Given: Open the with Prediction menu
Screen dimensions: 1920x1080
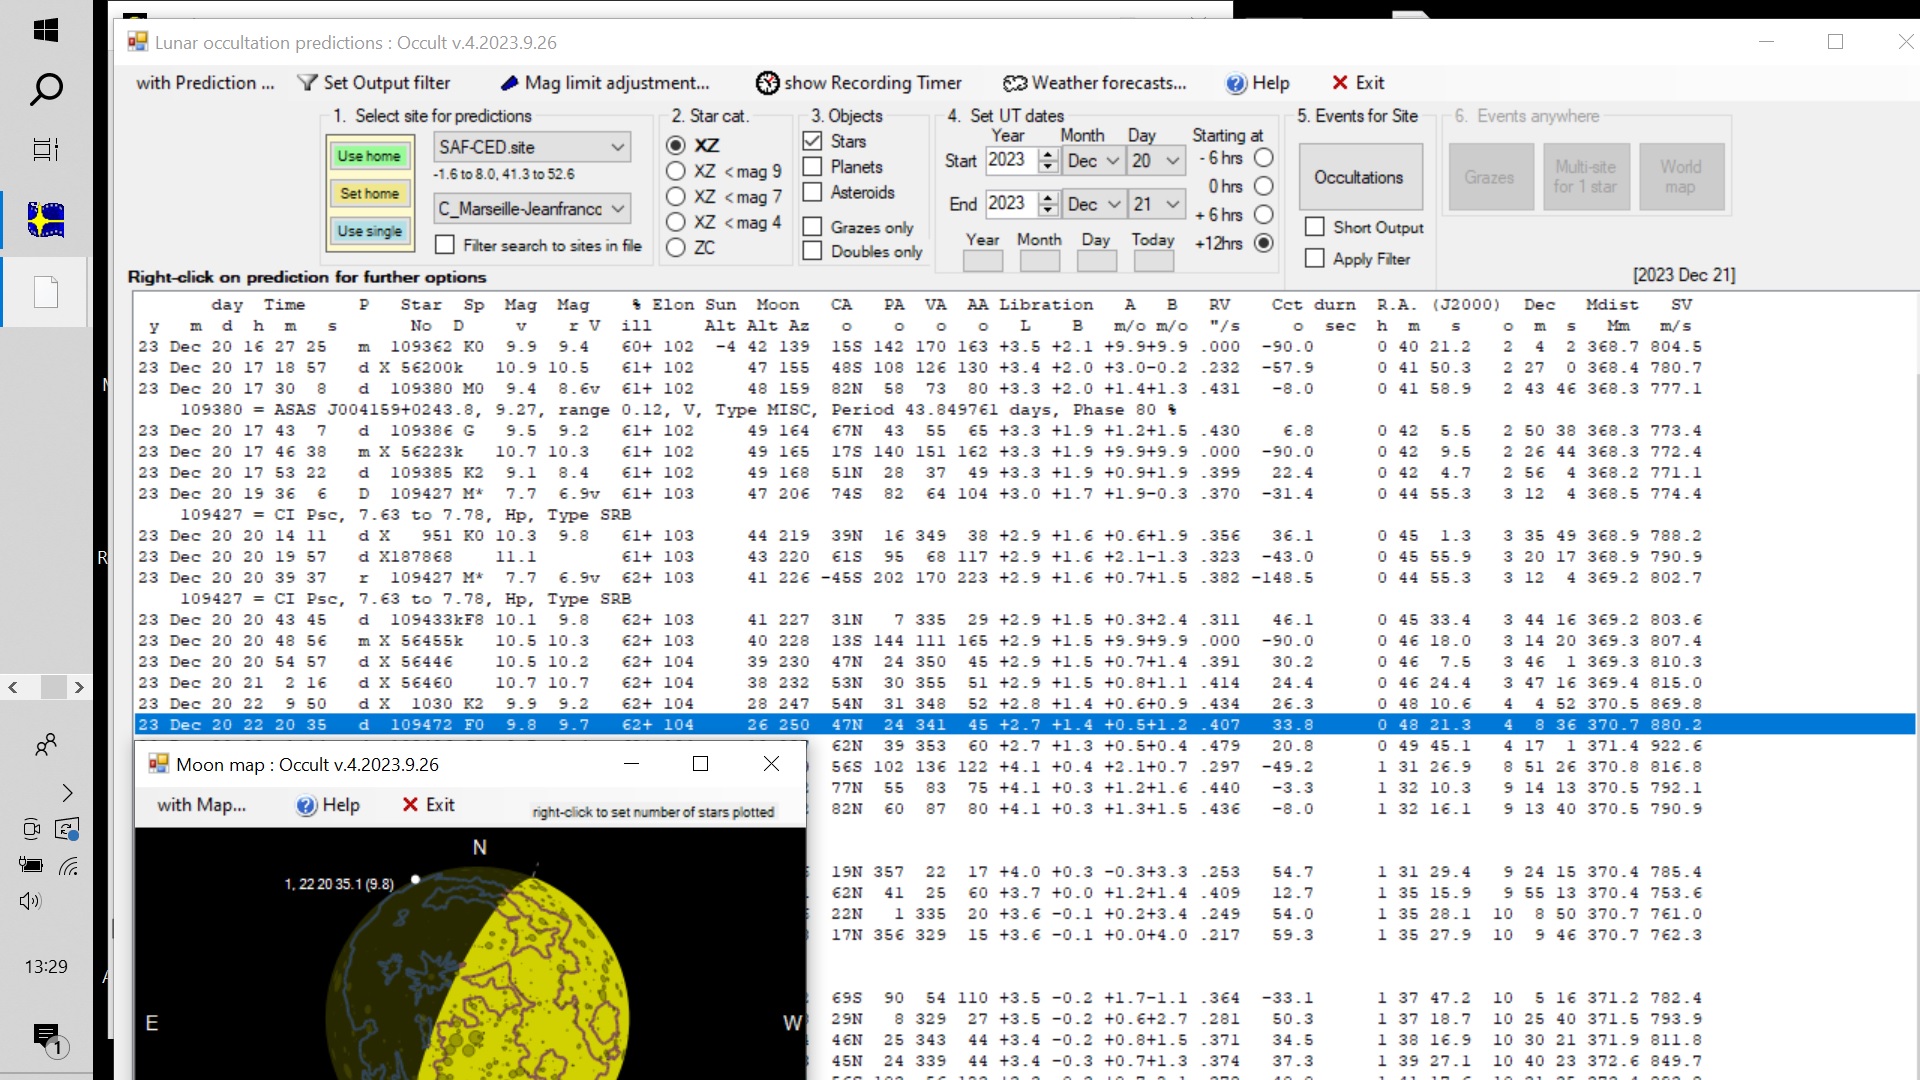Looking at the screenshot, I should point(205,83).
